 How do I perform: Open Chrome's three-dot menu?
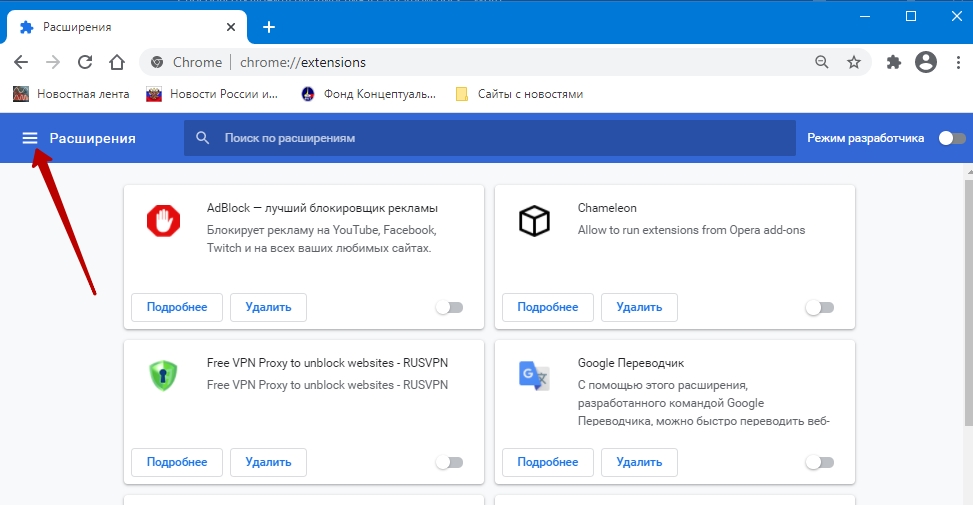(957, 62)
